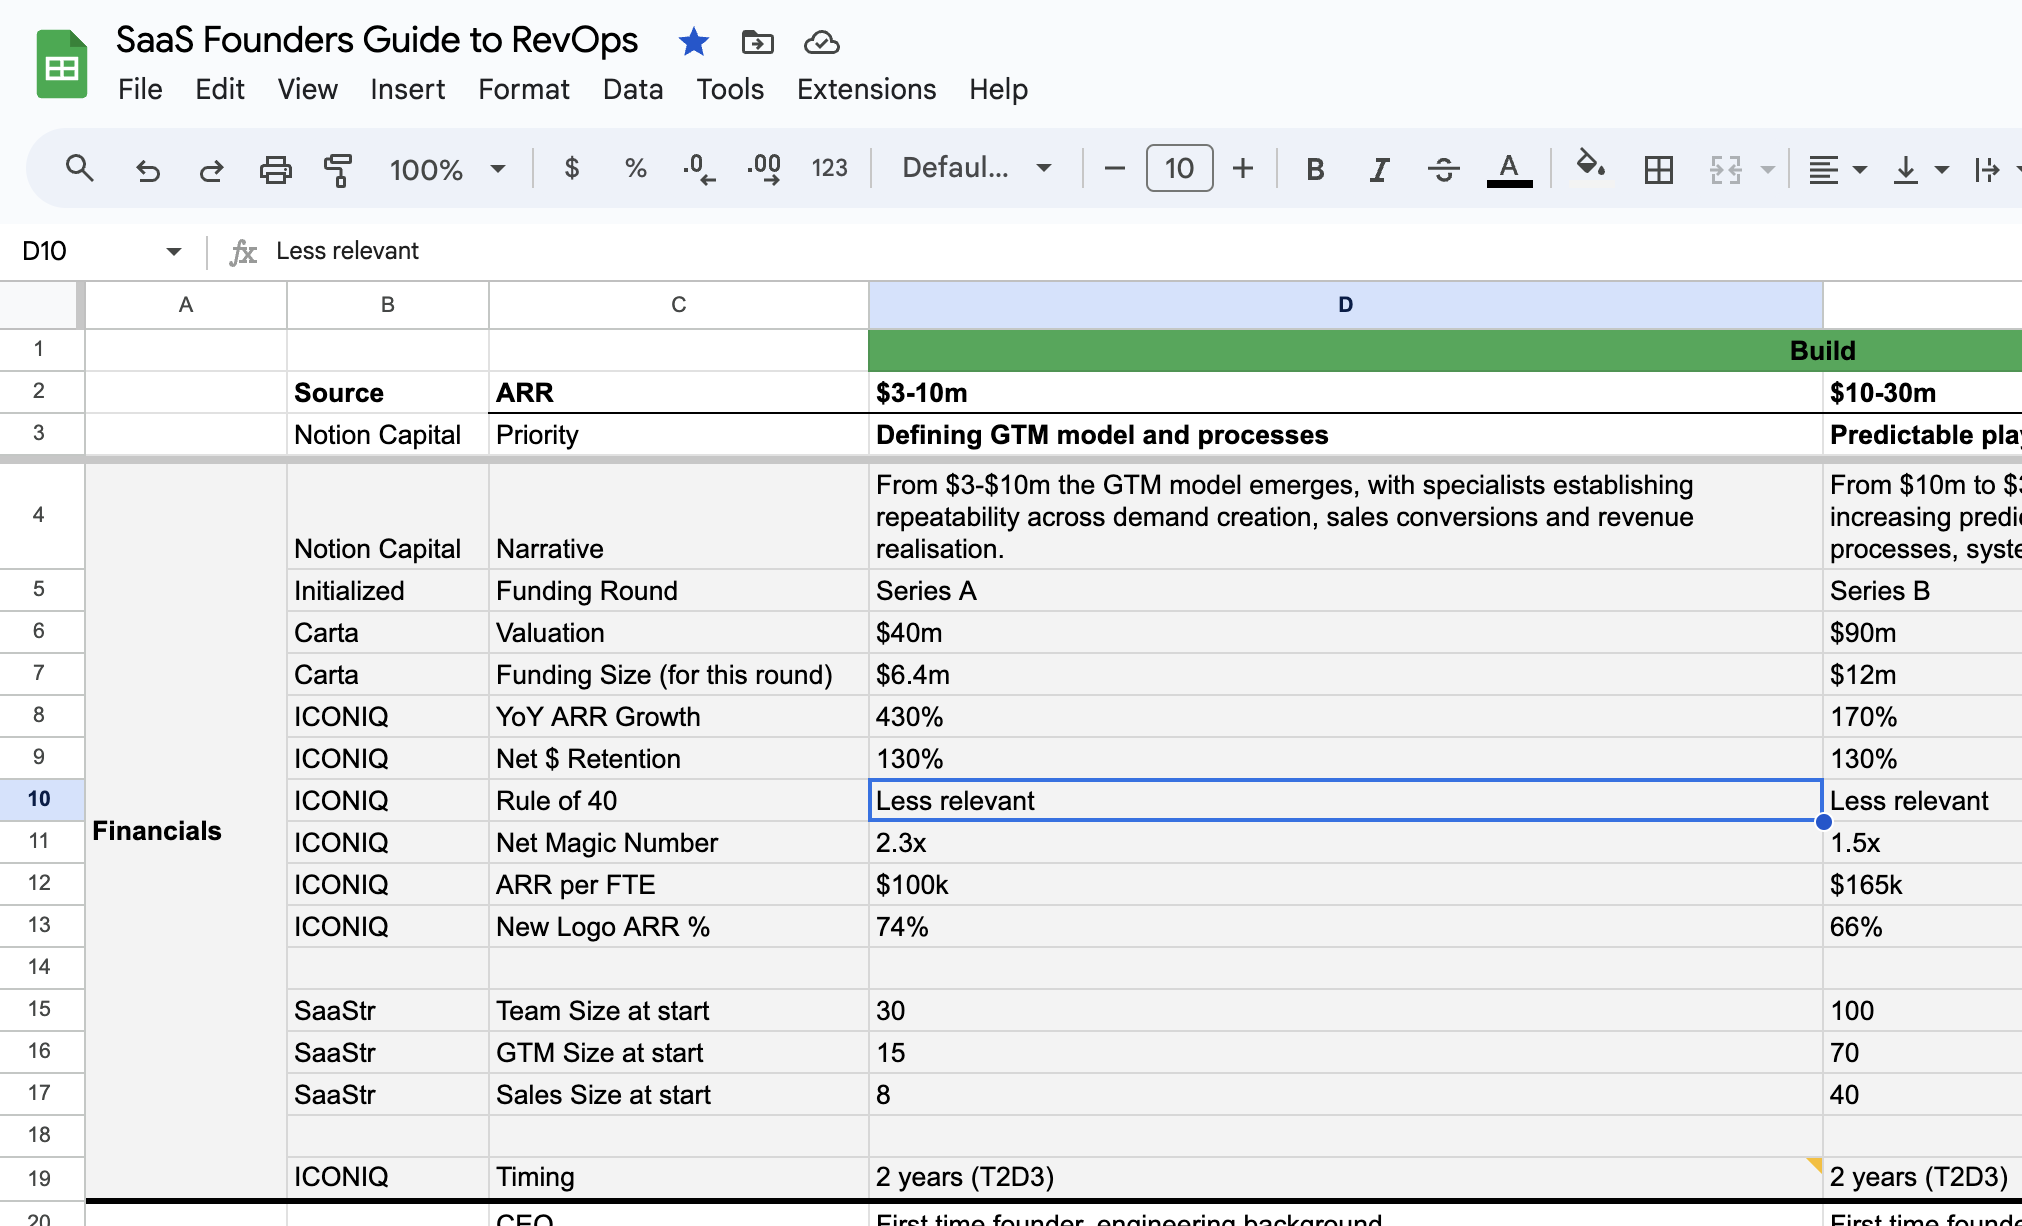Check the cloud save status icon

pyautogui.click(x=821, y=42)
